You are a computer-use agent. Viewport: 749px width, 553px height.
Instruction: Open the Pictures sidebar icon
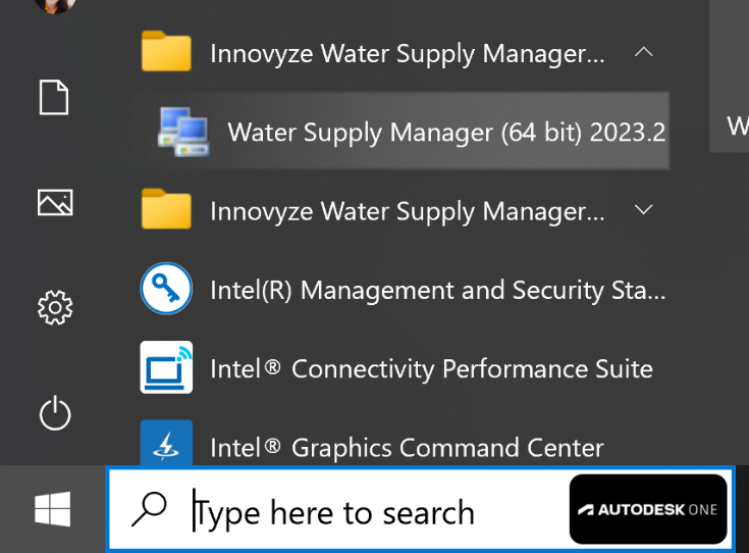(55, 203)
